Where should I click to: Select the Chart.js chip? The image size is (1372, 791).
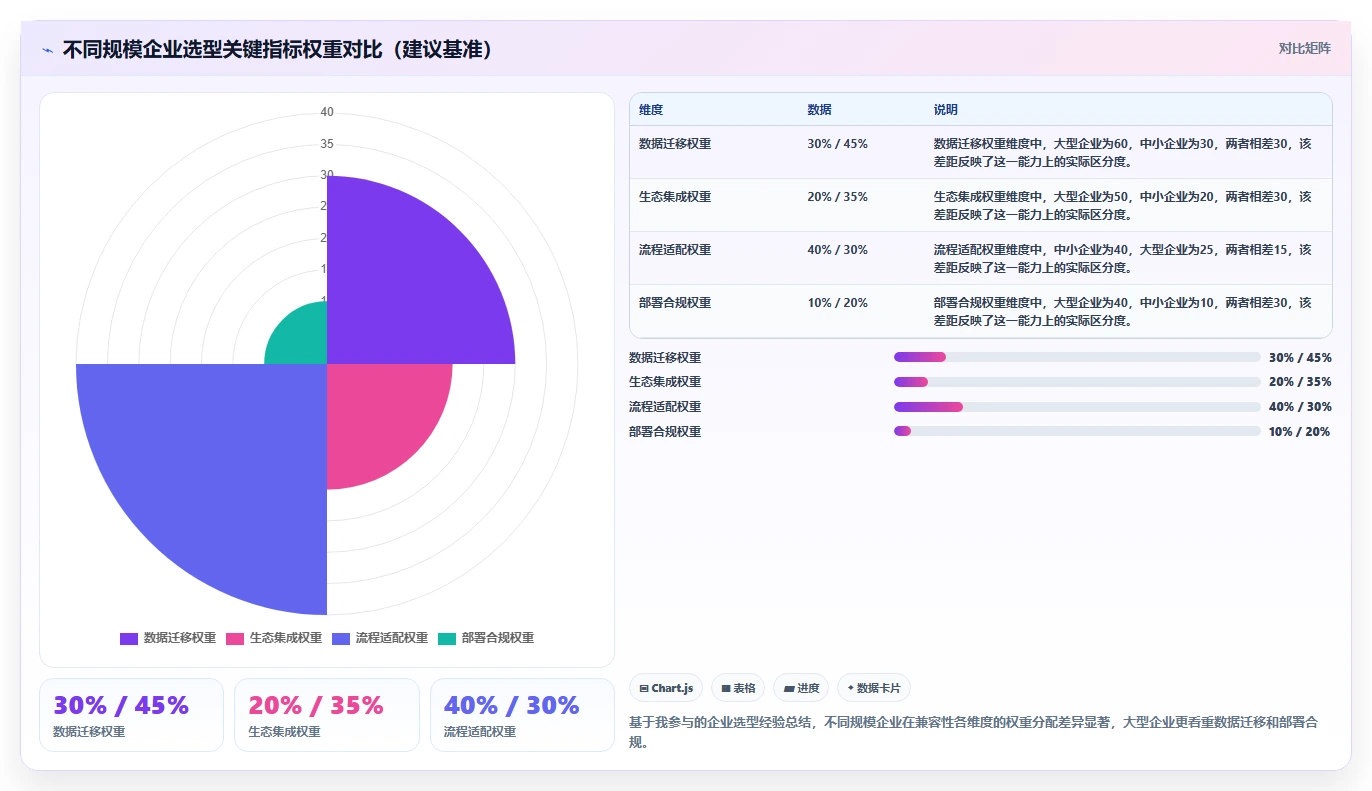[666, 688]
